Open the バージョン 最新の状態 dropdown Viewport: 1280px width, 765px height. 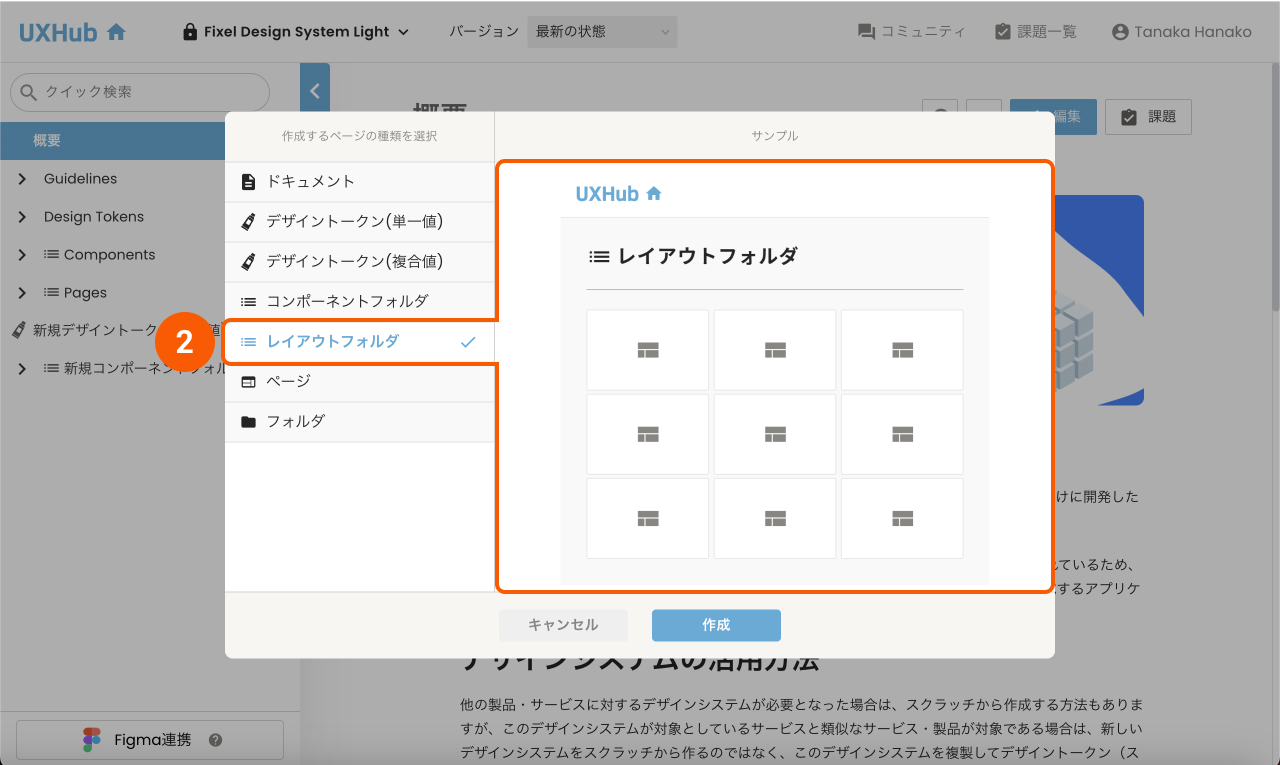601,31
